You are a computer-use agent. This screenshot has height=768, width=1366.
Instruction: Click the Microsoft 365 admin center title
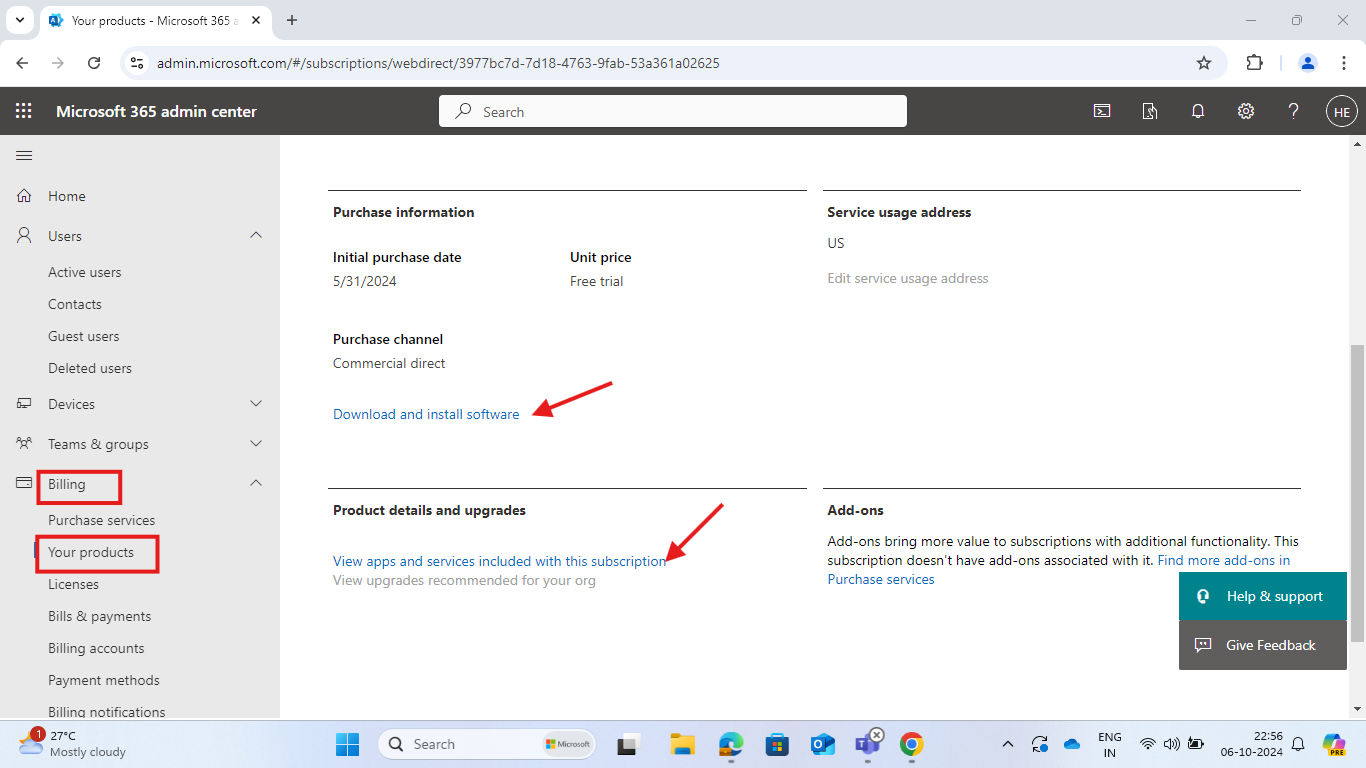pos(156,111)
